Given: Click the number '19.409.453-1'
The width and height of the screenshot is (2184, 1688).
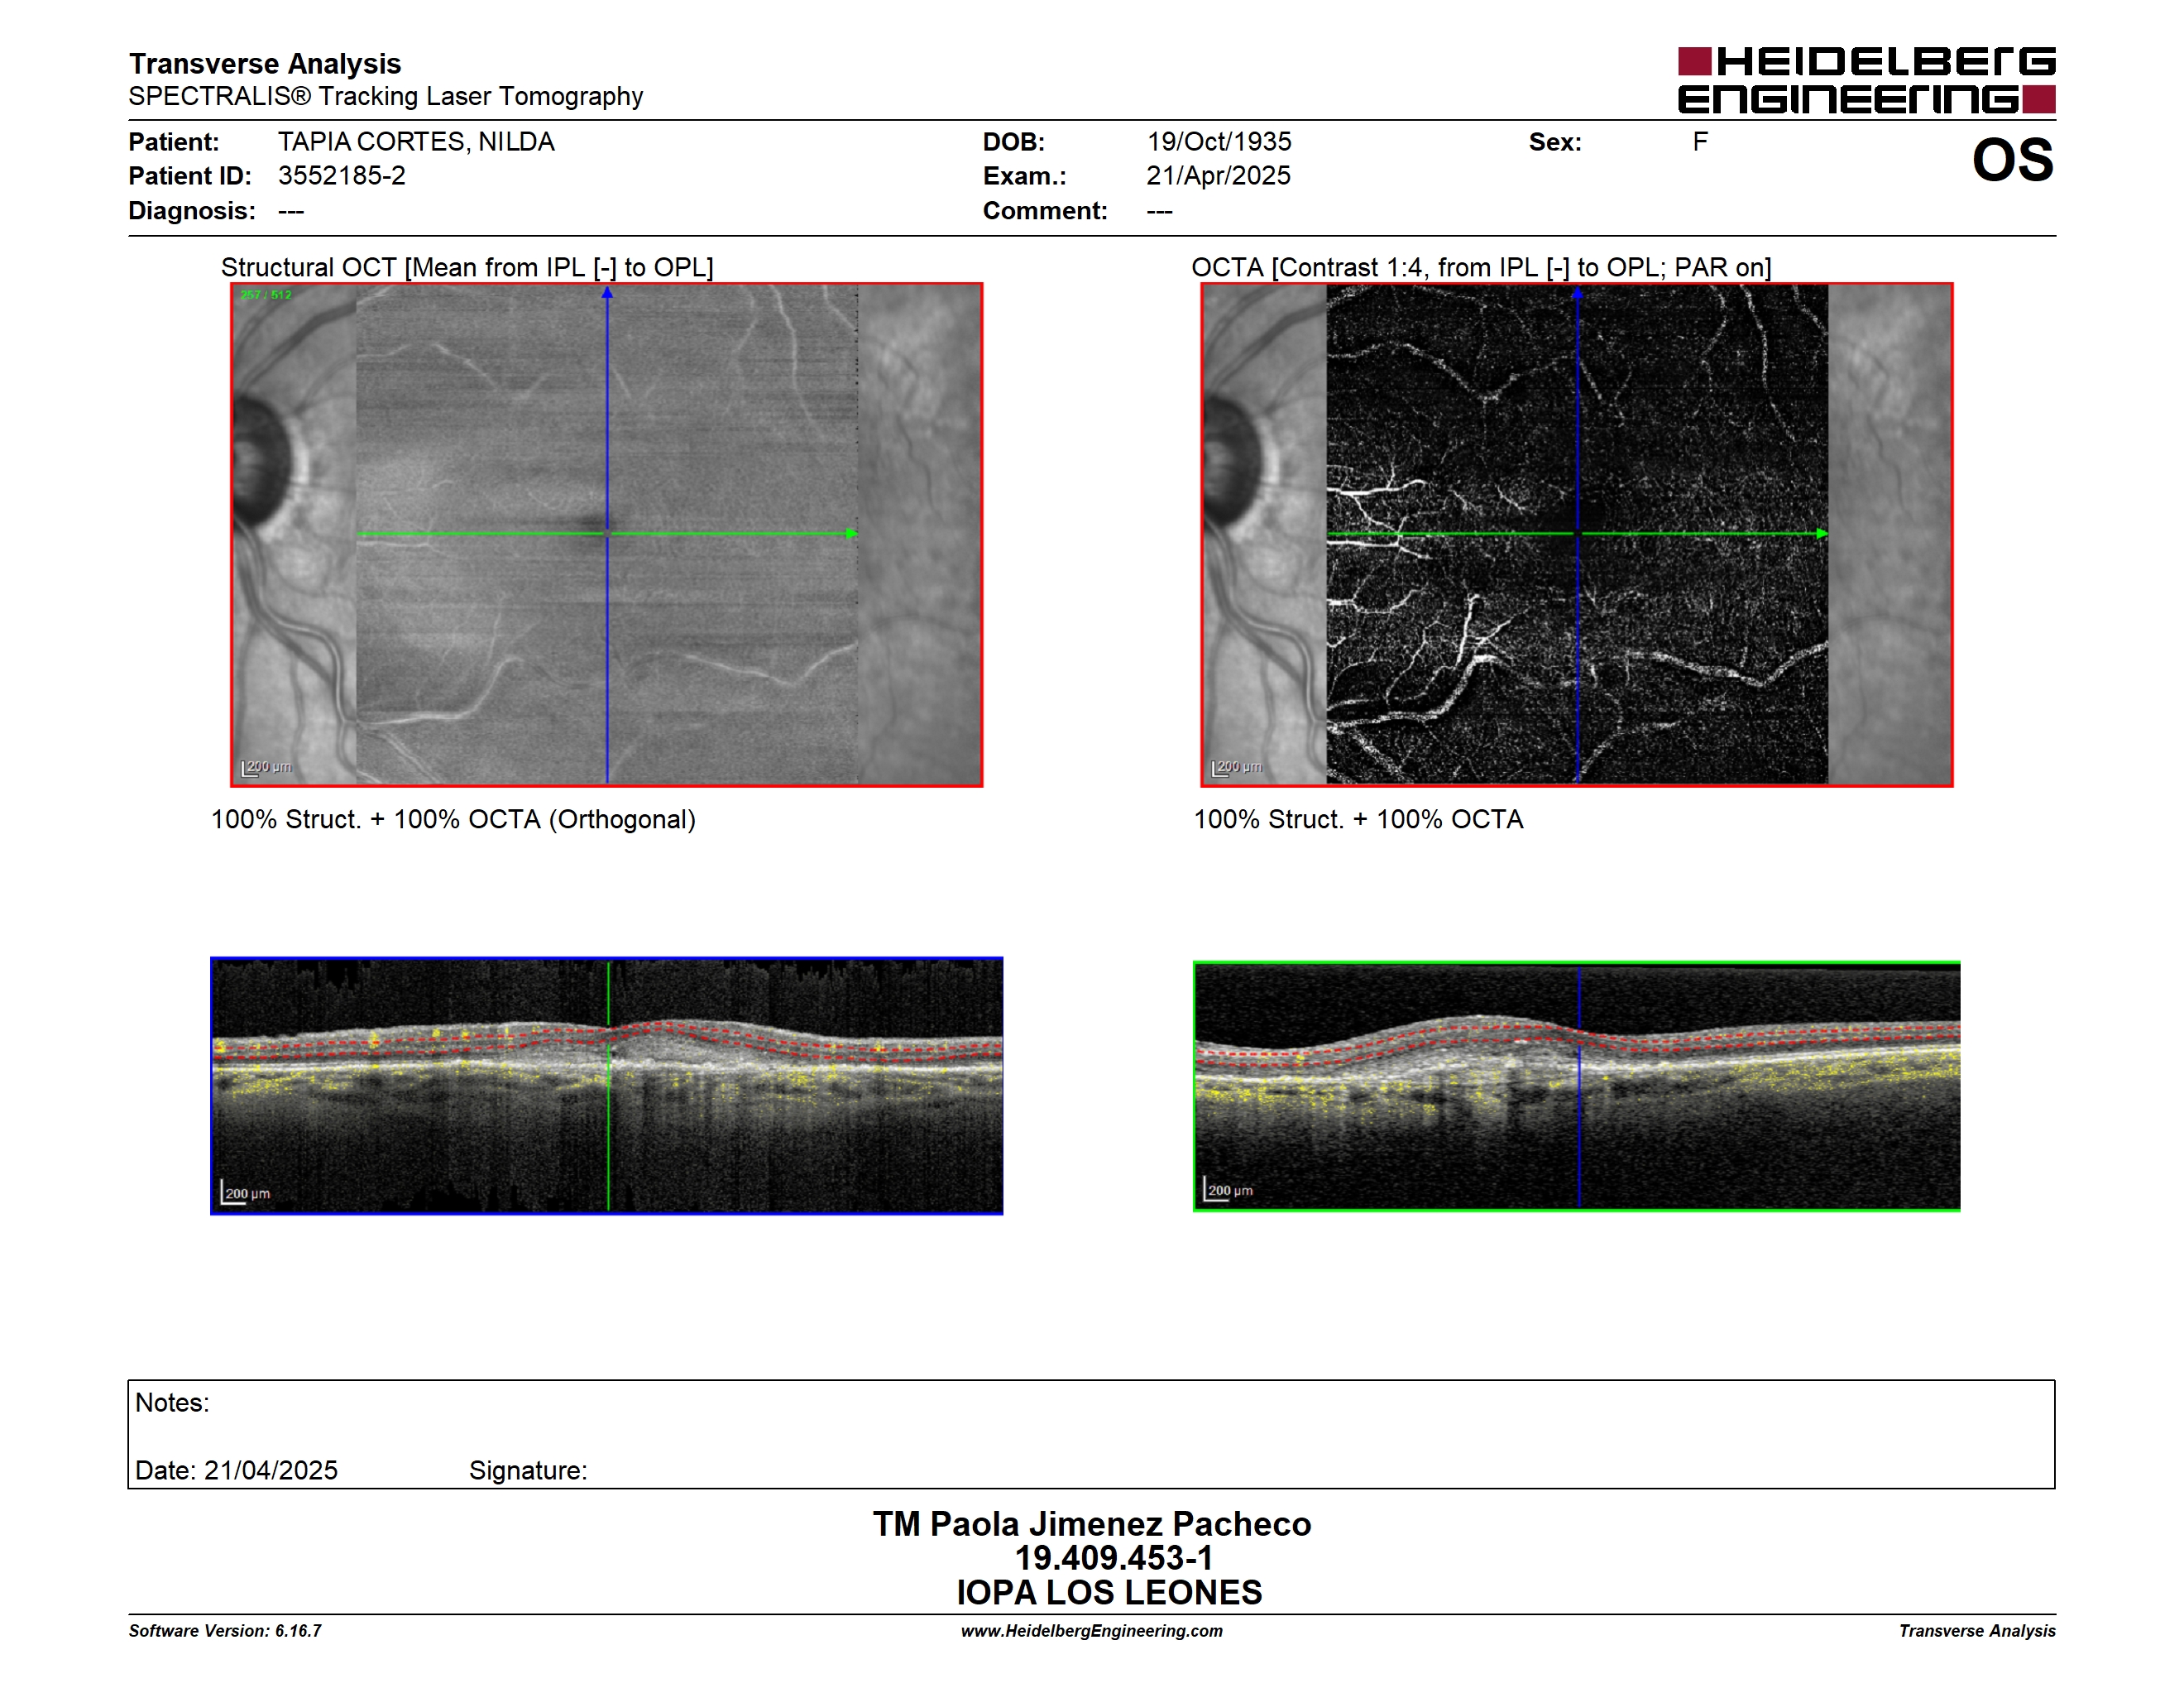Looking at the screenshot, I should pos(1114,1558).
